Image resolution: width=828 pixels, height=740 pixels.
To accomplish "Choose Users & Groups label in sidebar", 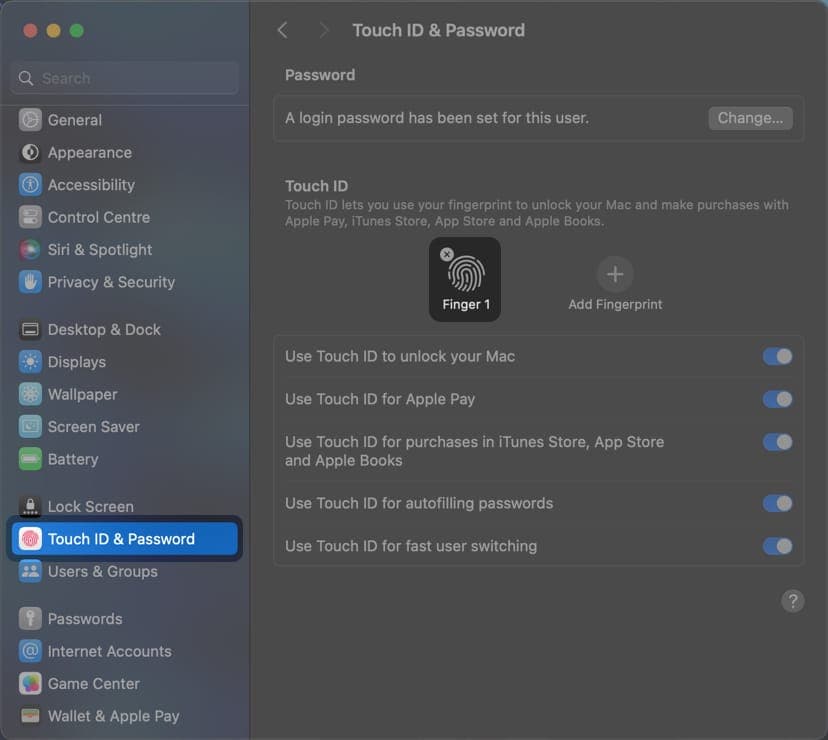I will coord(103,572).
